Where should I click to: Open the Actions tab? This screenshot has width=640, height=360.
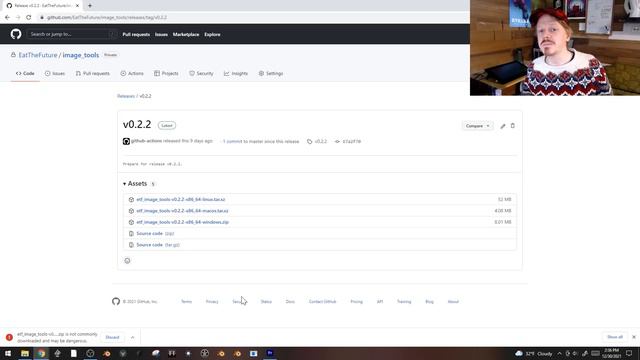[132, 73]
